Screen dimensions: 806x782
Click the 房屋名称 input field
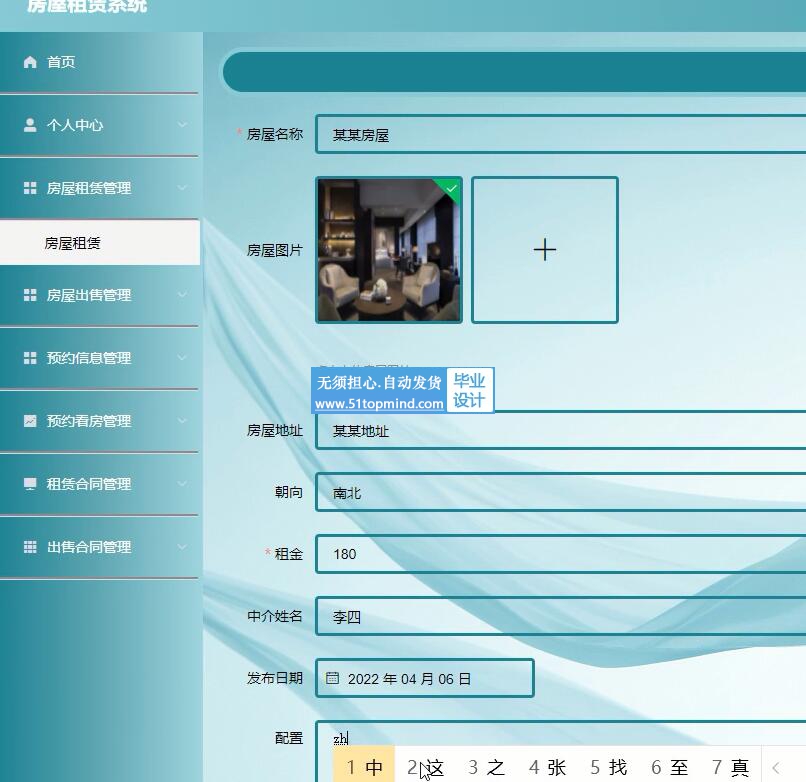[561, 134]
